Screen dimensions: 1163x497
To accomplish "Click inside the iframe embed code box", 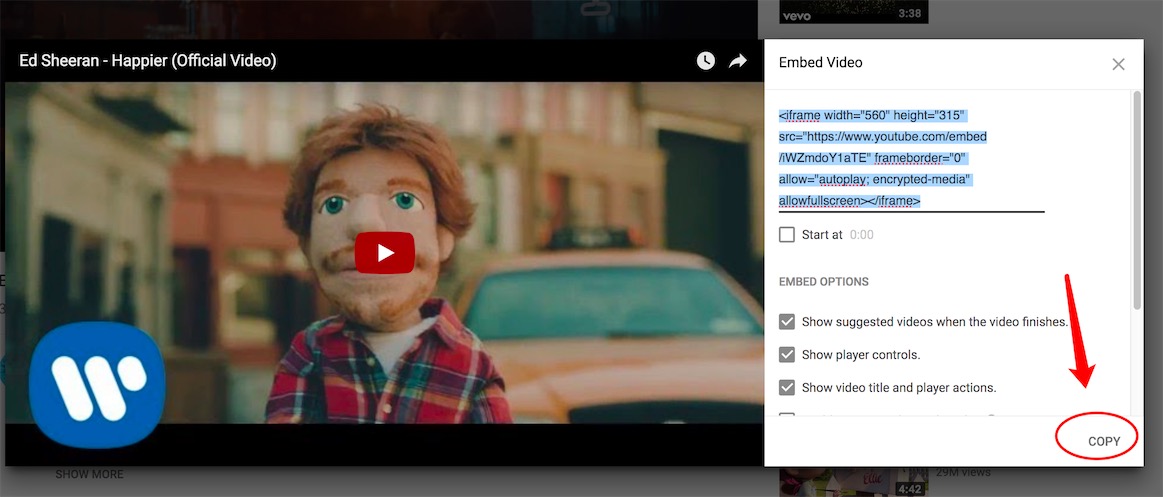I will pos(900,158).
